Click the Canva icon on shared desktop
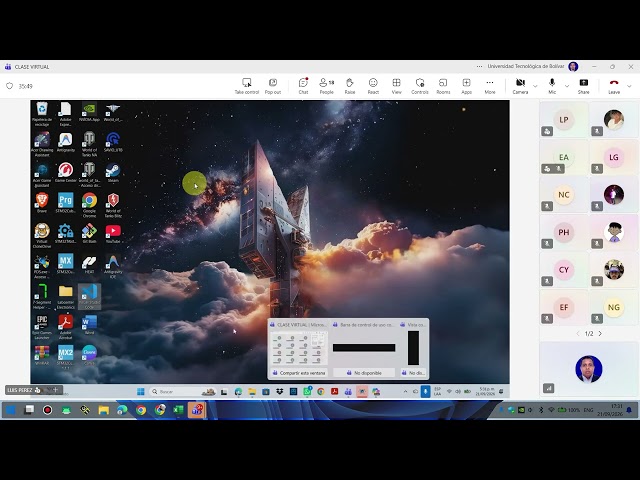640x480 pixels. coord(89,355)
